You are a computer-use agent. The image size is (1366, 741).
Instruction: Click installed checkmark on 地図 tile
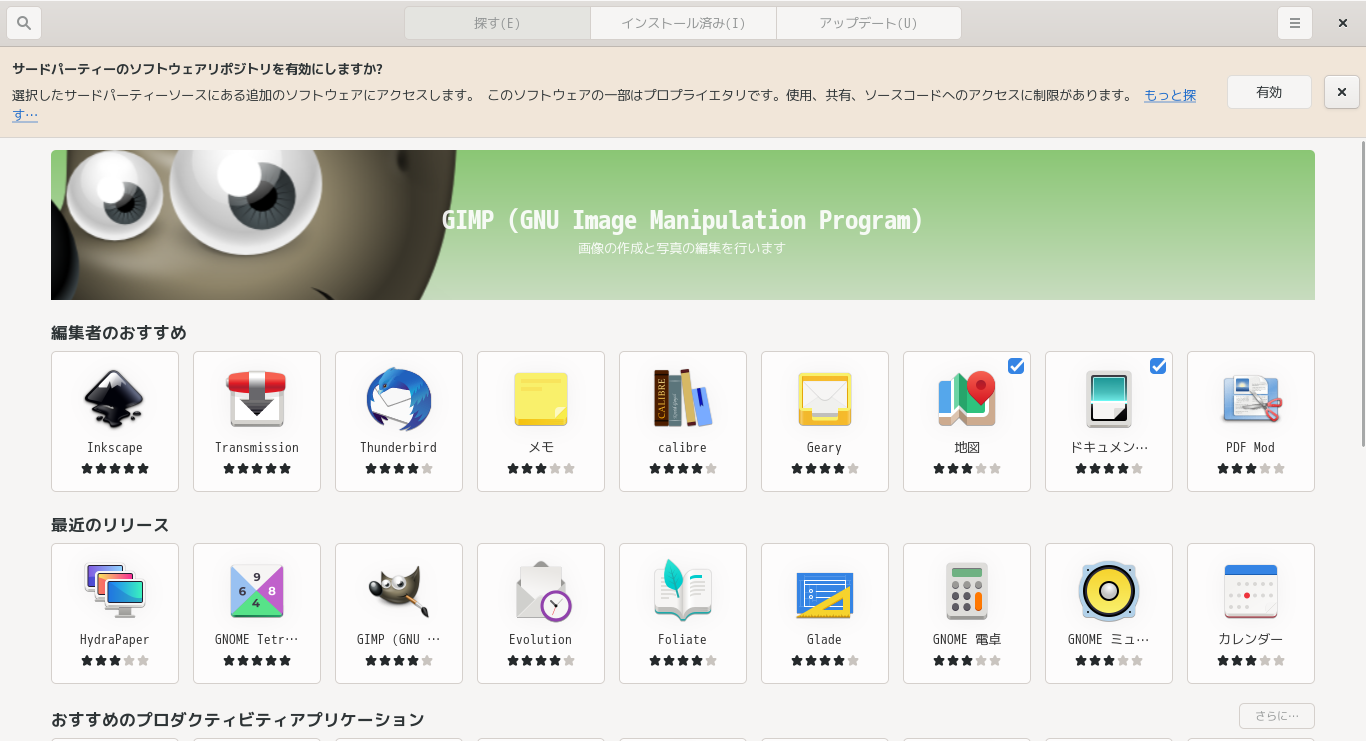coord(1016,366)
